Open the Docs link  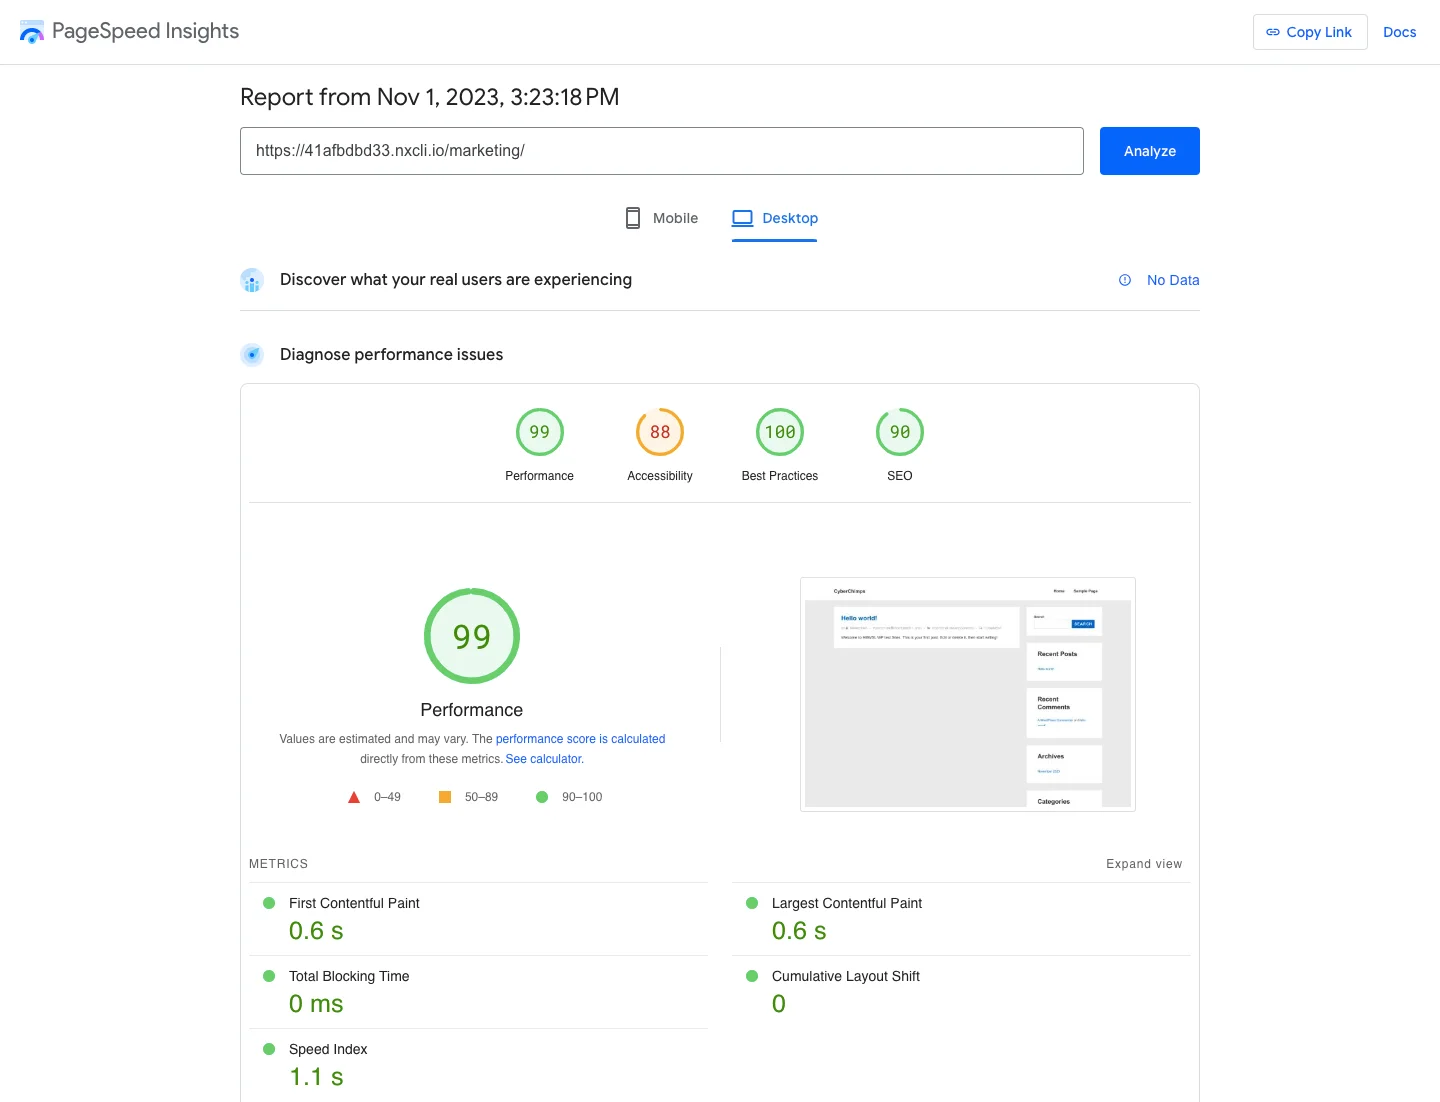pos(1399,31)
